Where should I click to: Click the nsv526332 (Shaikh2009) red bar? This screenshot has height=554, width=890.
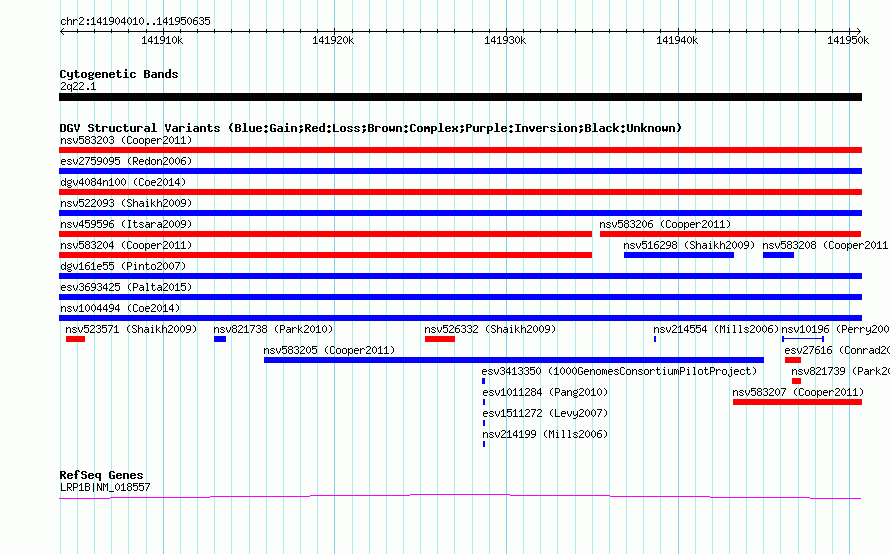[440, 339]
